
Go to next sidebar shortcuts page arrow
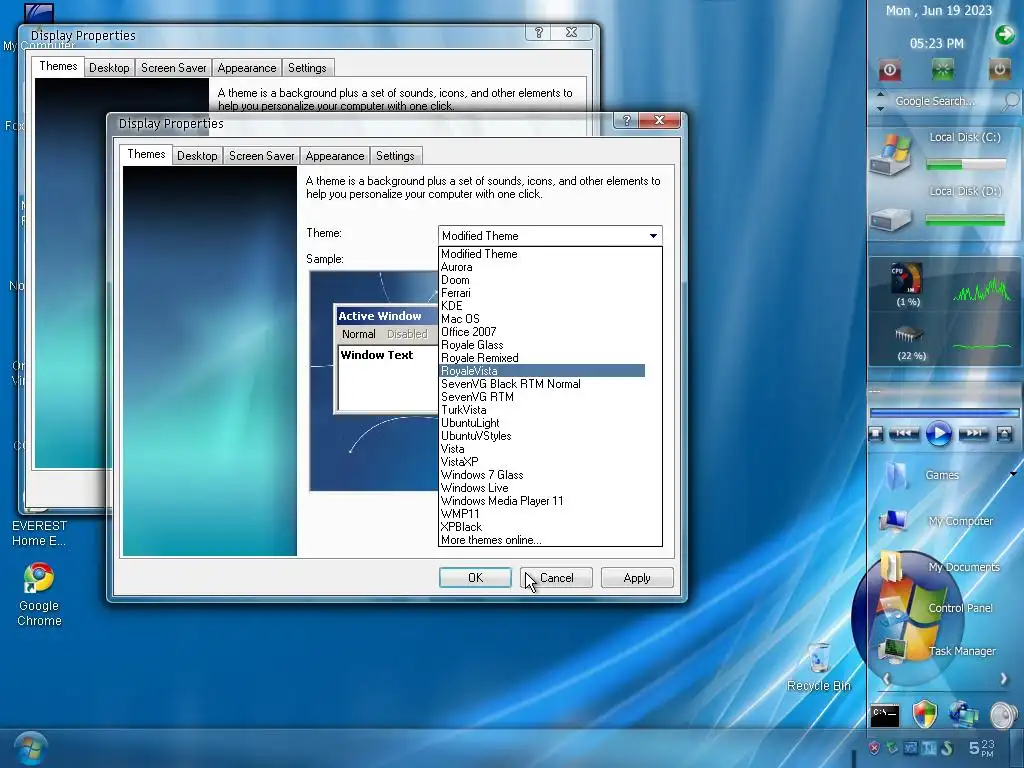tap(1003, 679)
